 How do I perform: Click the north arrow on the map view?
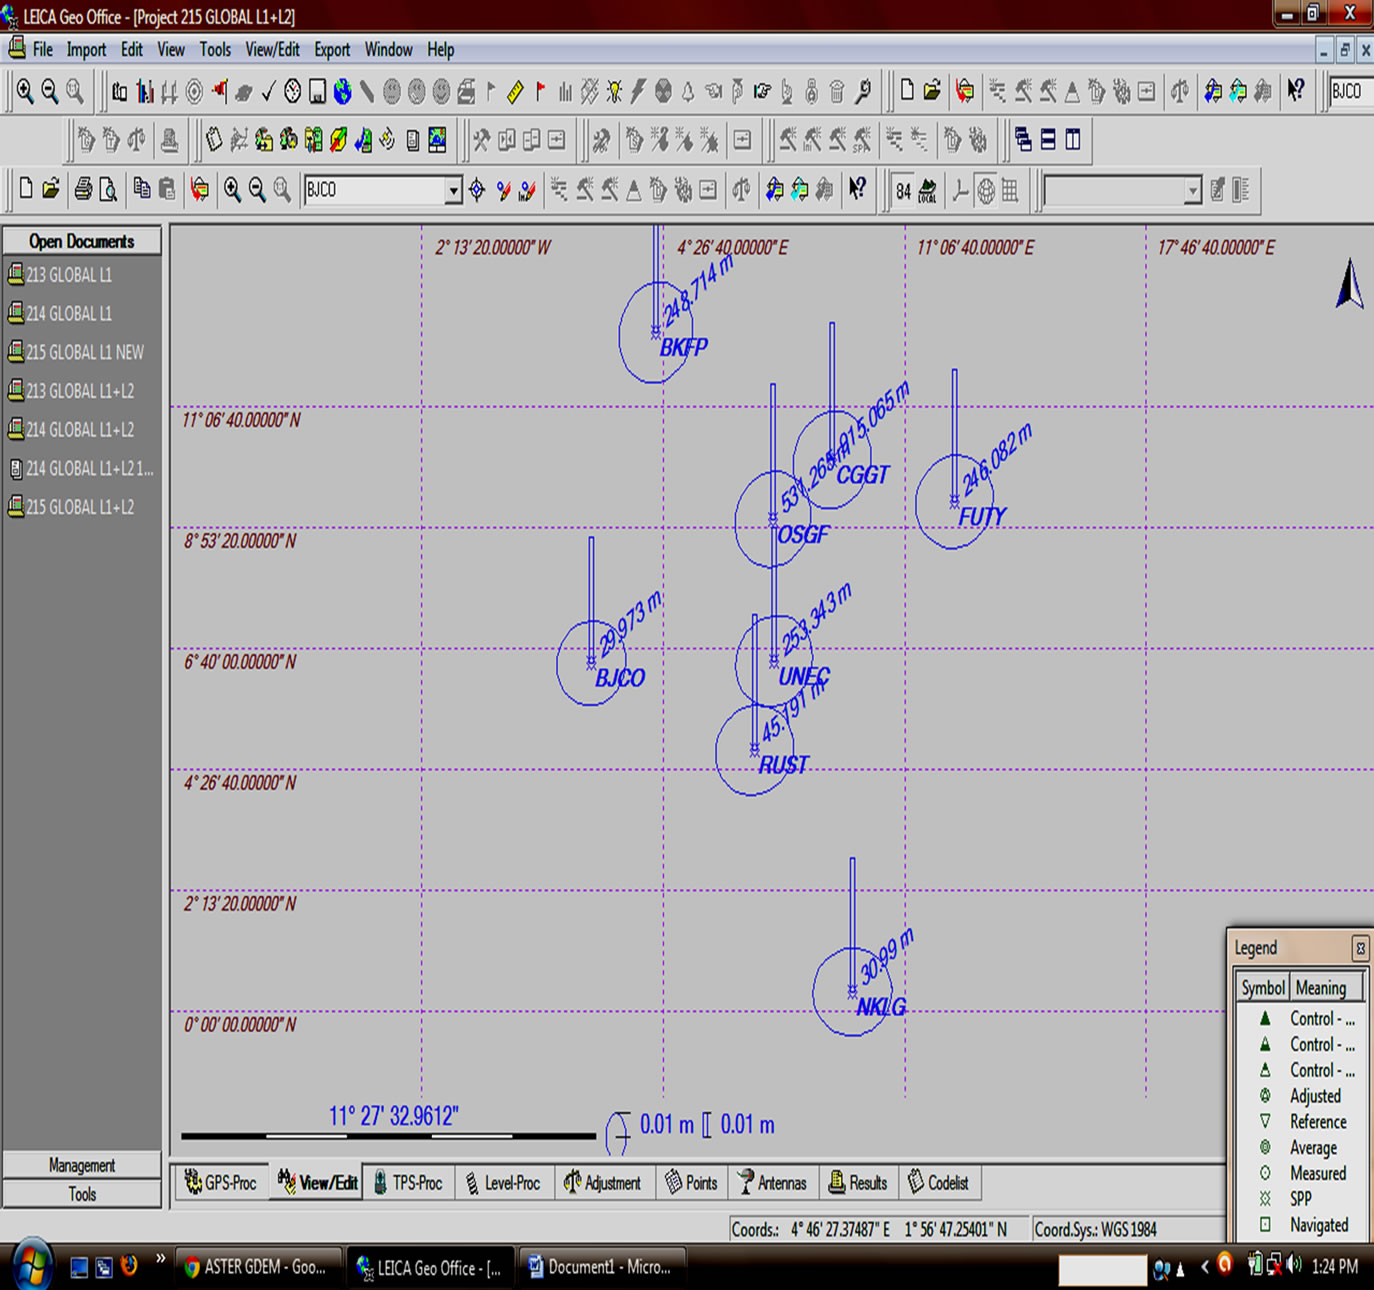1349,284
